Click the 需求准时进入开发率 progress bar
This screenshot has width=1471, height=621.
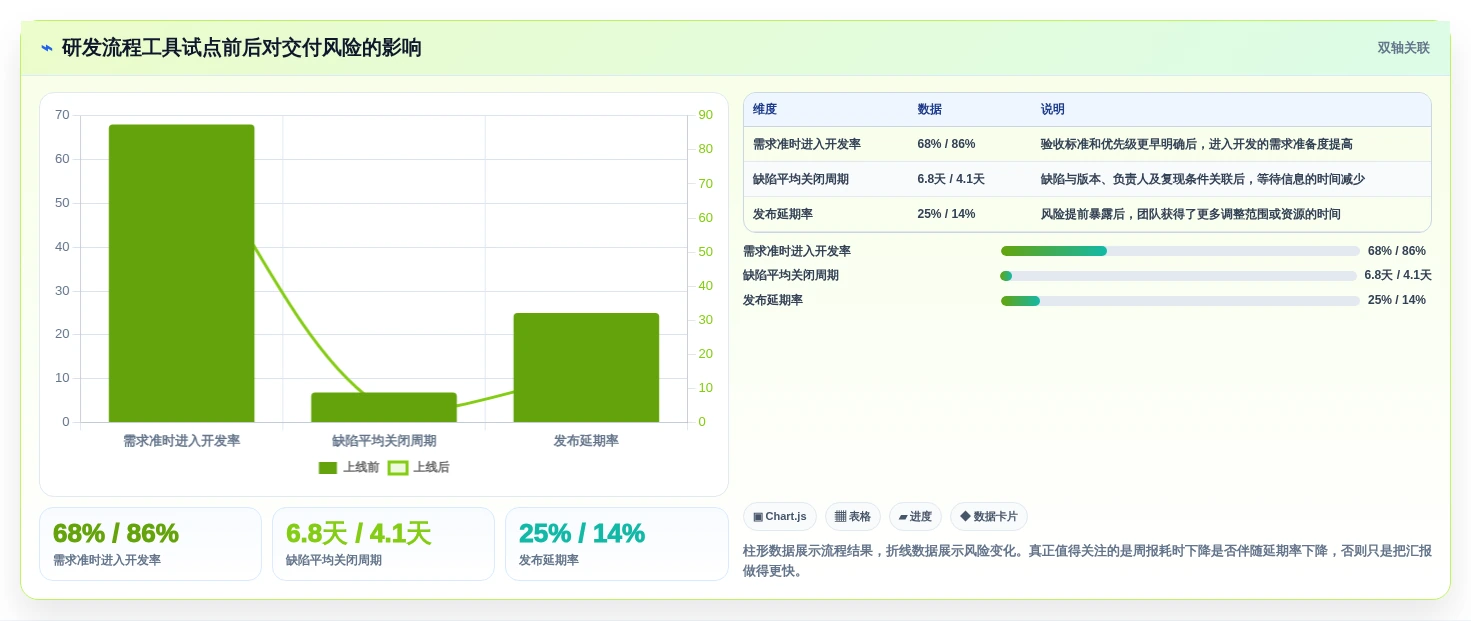1180,251
